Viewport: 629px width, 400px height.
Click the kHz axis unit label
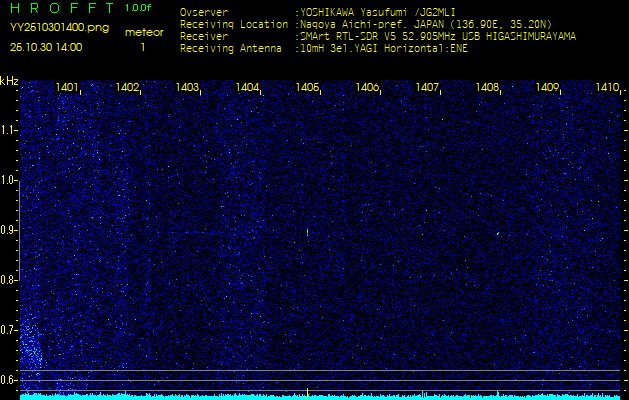point(9,81)
